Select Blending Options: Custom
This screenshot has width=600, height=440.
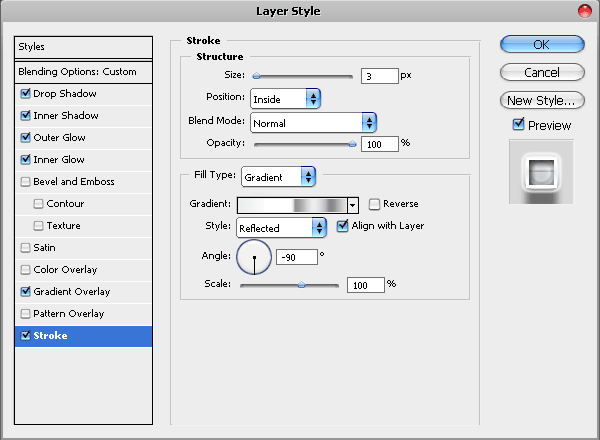coord(83,72)
